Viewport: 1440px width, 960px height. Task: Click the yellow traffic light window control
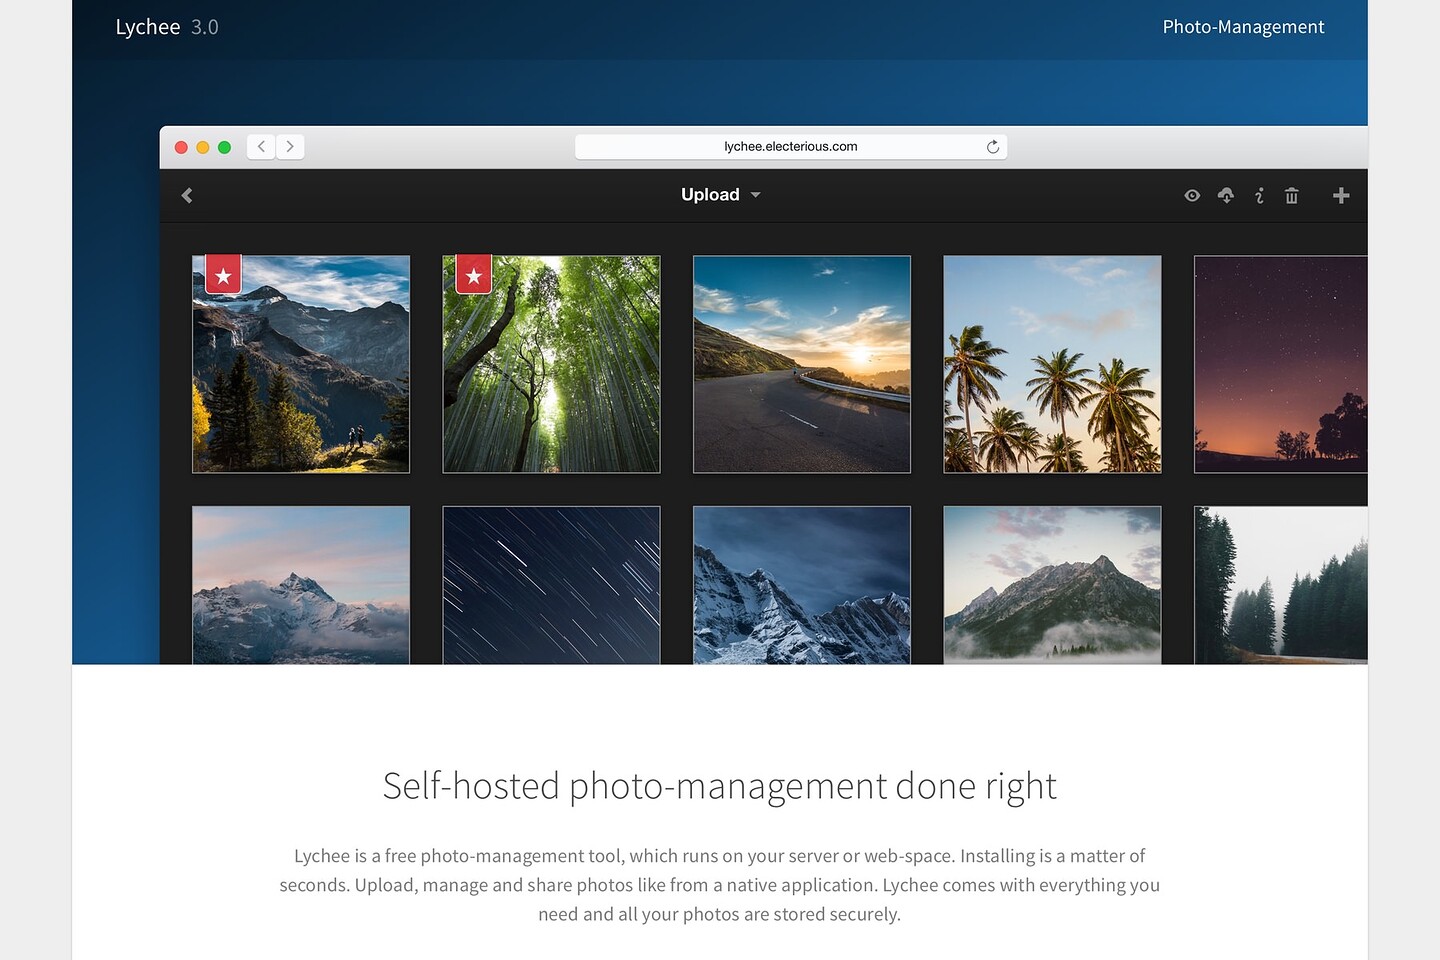203,146
